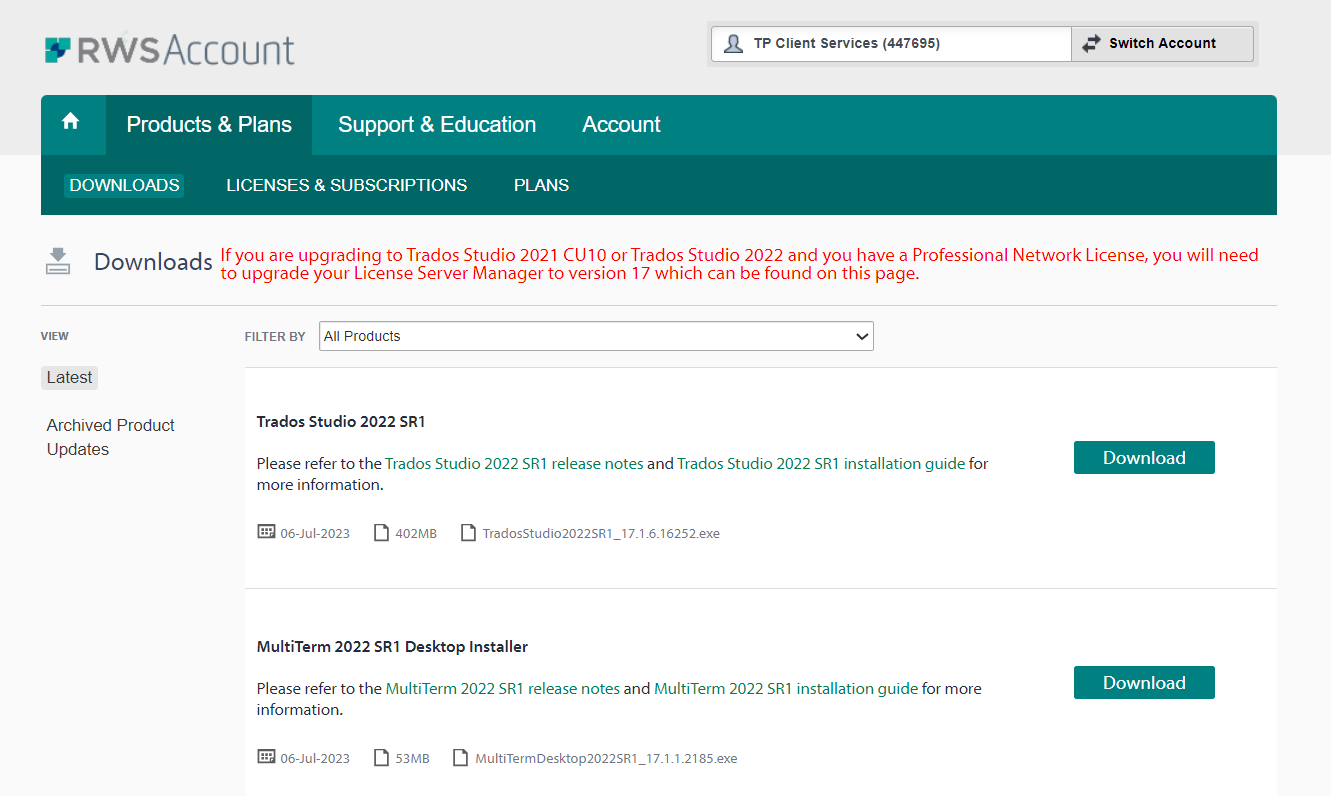Viewport: 1331px width, 796px height.
Task: Go to the Home icon tab
Action: [x=70, y=122]
